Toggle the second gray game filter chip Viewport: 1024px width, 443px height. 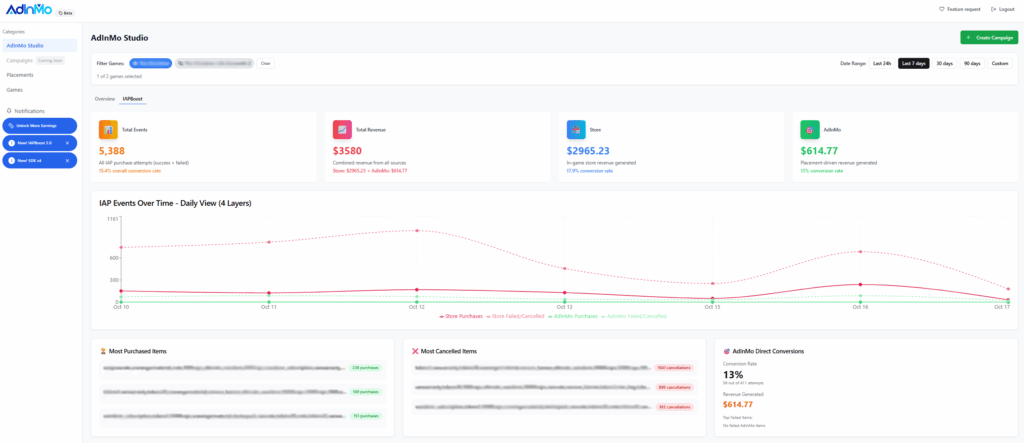[x=214, y=63]
